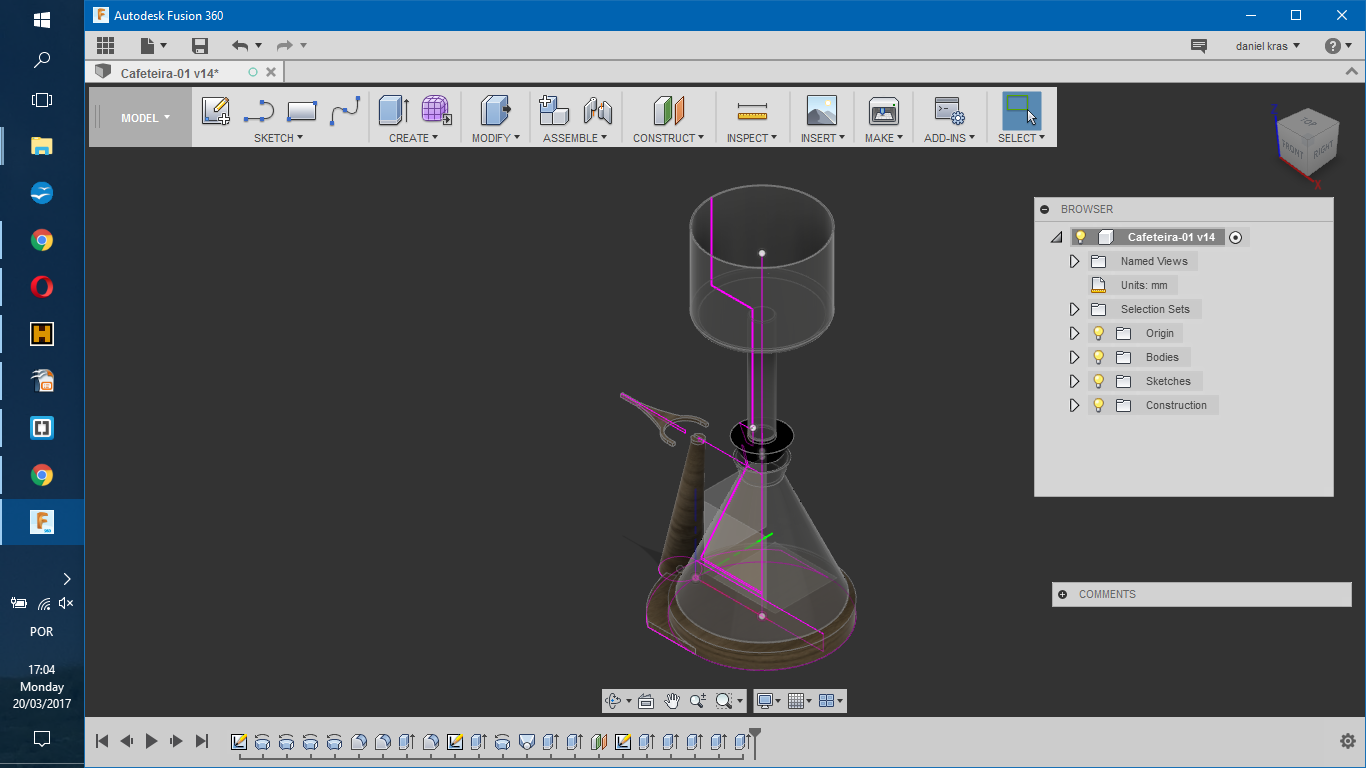Hide the Sketches folder via its lightbulb

pos(1098,381)
